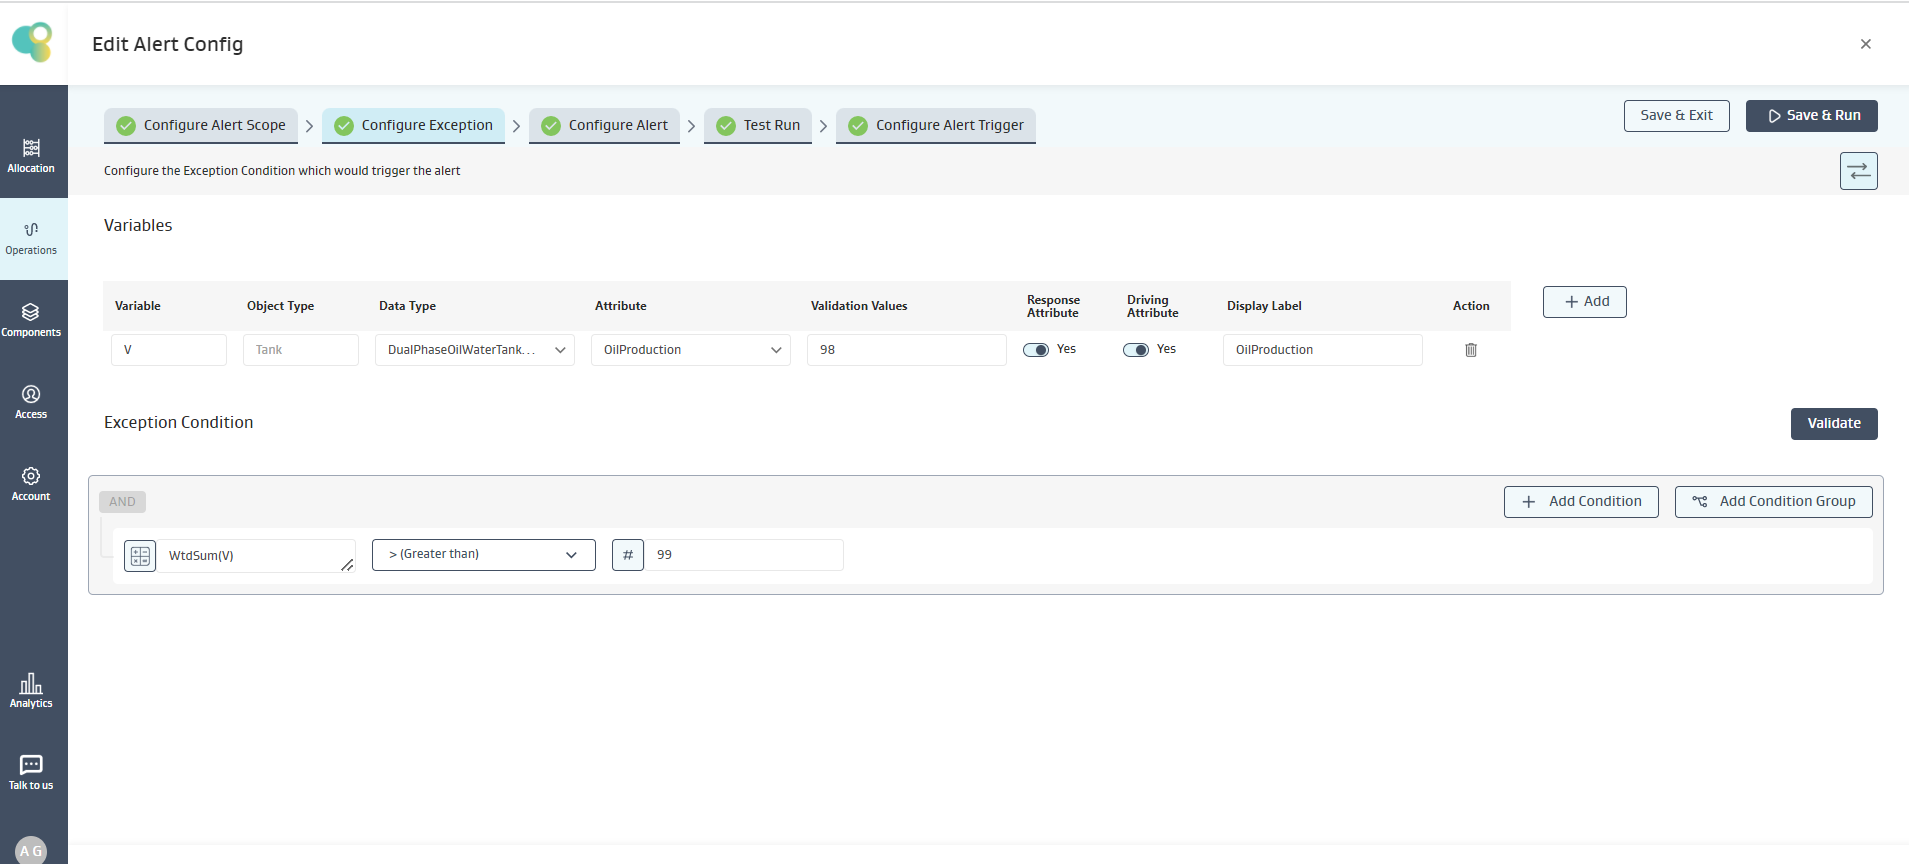This screenshot has height=864, width=1909.
Task: Delete variable V with trash icon
Action: coord(1471,350)
